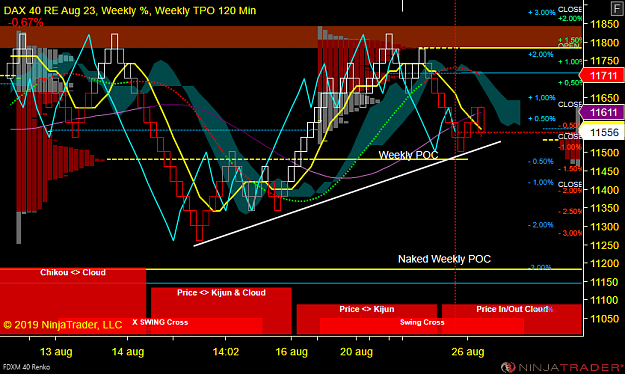This screenshot has height=374, width=625.
Task: Click the 11450 price axis label
Action: tap(604, 171)
